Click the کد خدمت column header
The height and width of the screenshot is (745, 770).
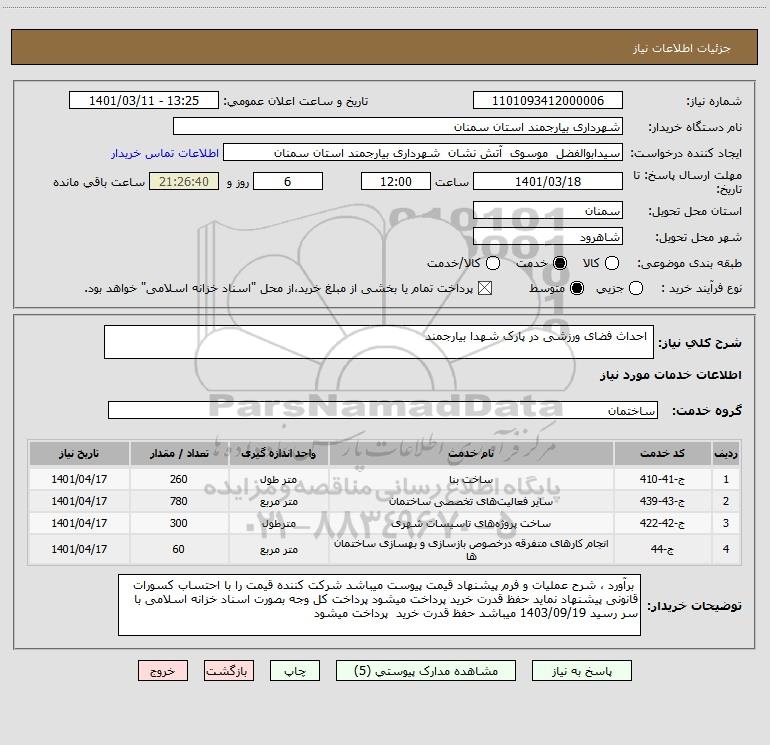[662, 453]
